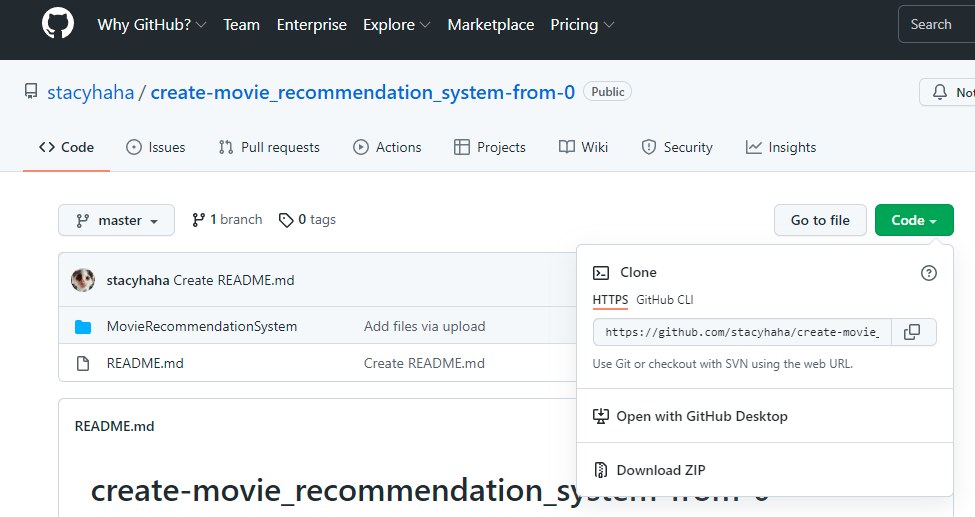Focus the Search field in header
Screen dimensions: 975x517
coord(936,24)
